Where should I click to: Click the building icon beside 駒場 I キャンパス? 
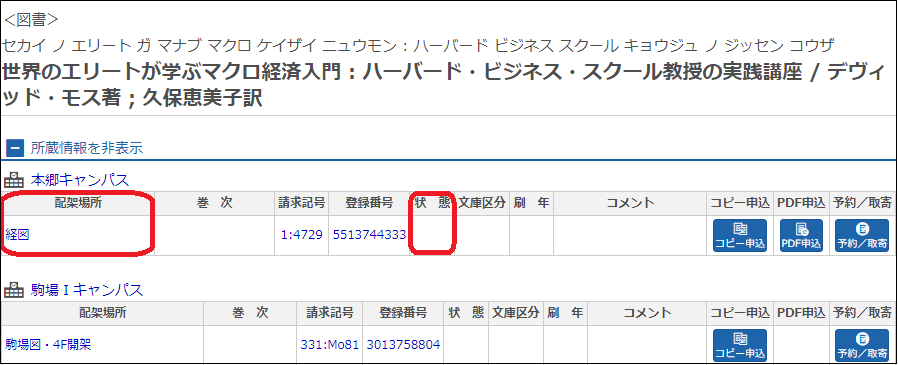pos(14,290)
